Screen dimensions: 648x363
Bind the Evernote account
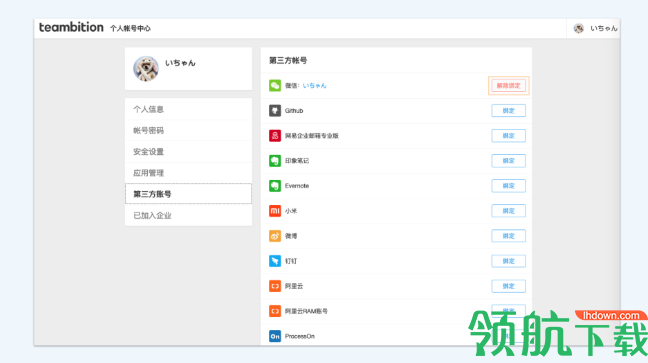point(508,186)
